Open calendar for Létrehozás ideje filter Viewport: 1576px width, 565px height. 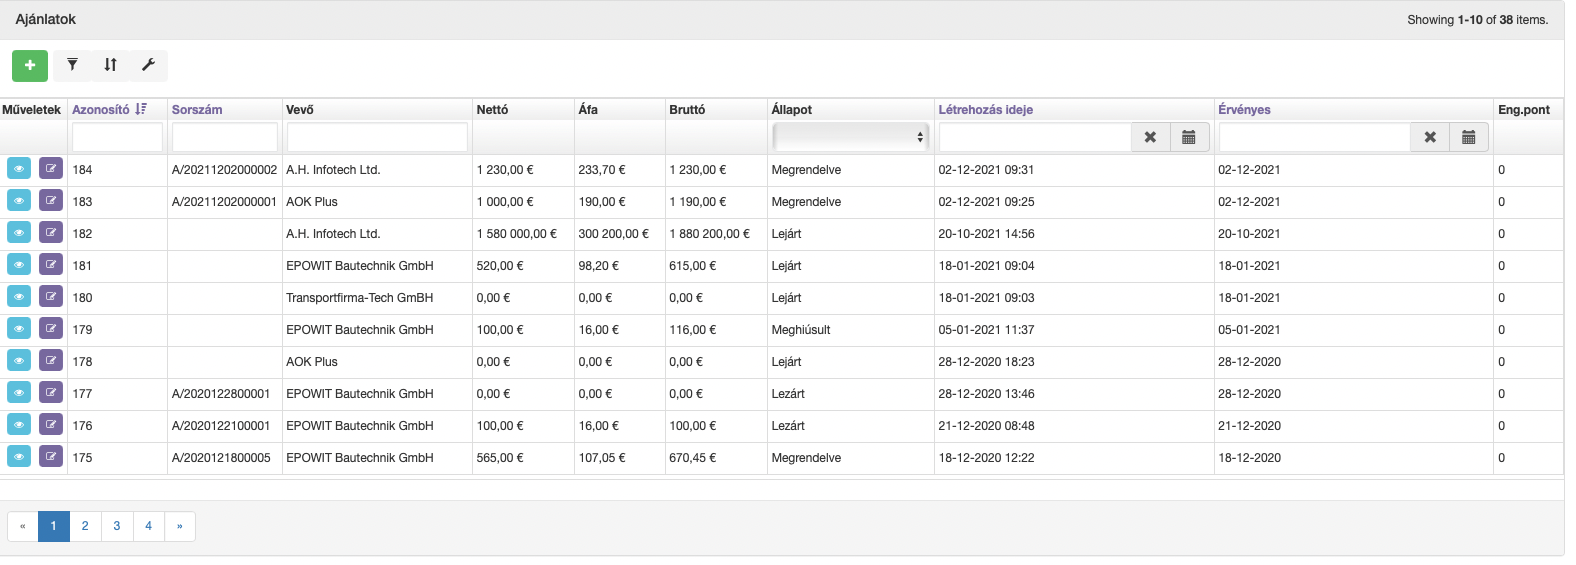pos(1189,137)
